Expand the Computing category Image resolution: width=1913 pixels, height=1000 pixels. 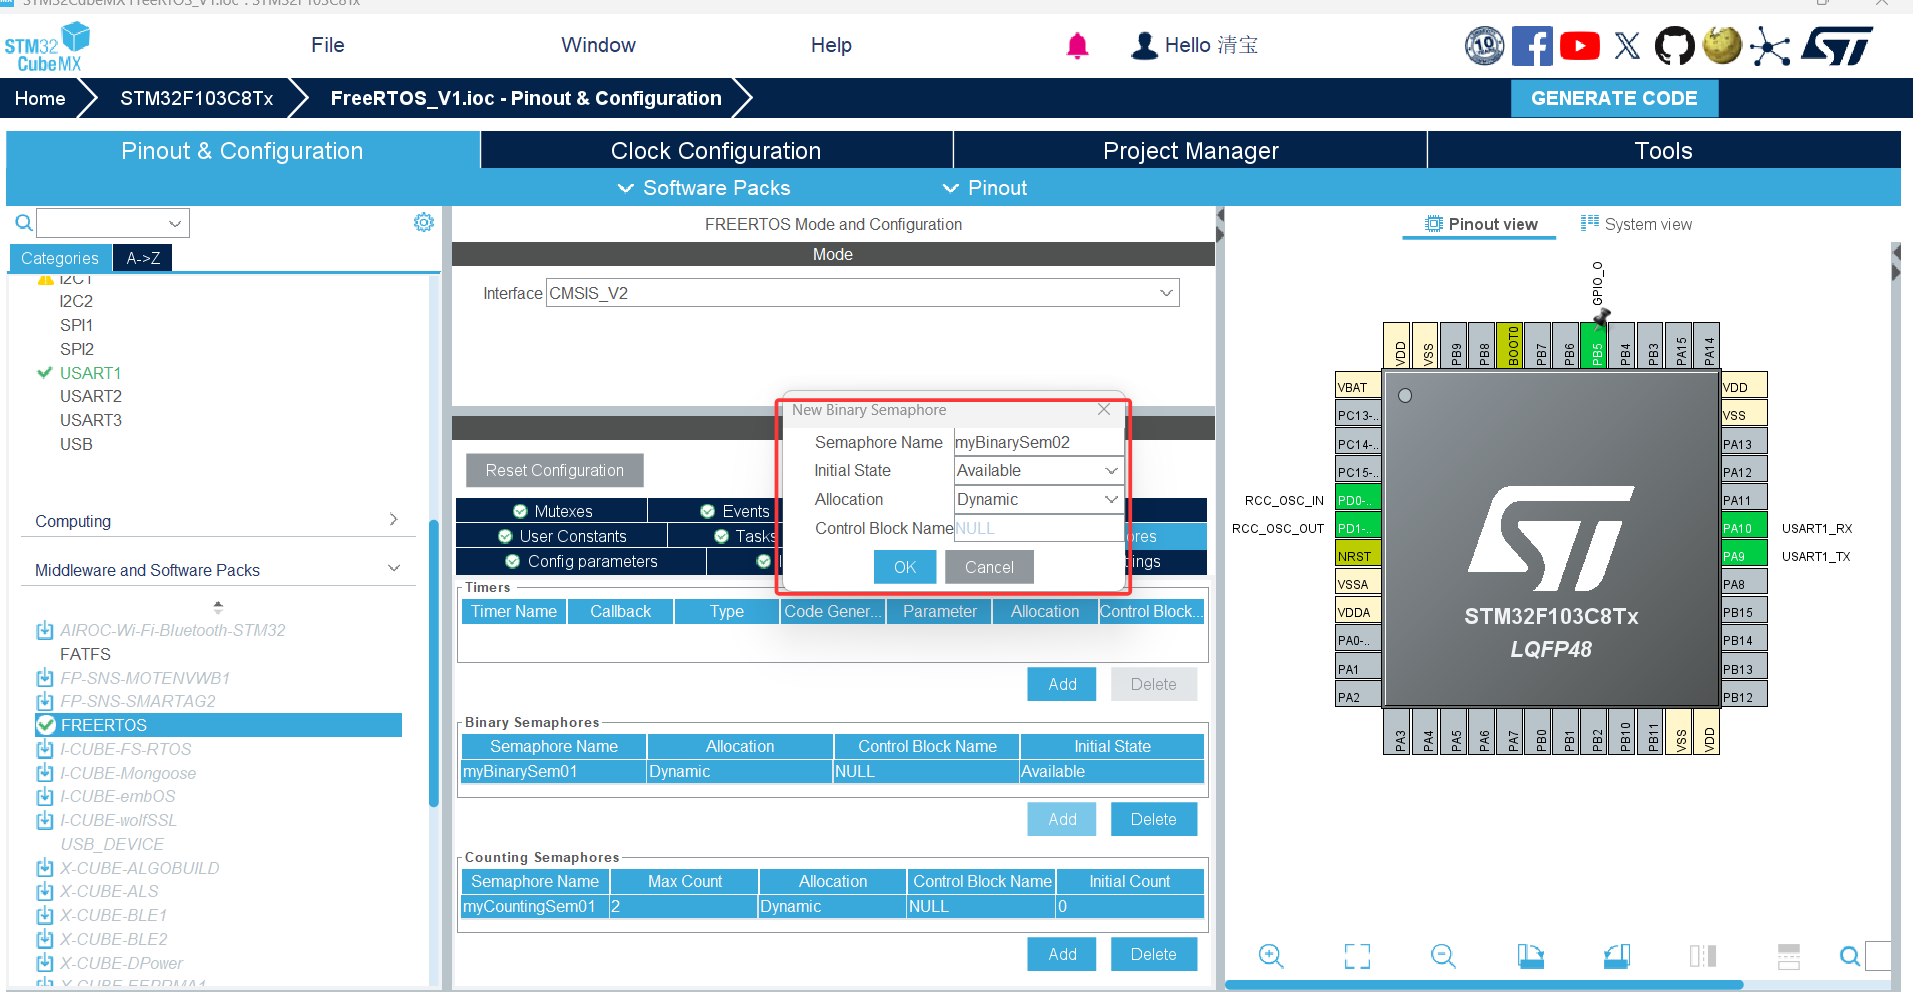click(x=217, y=521)
